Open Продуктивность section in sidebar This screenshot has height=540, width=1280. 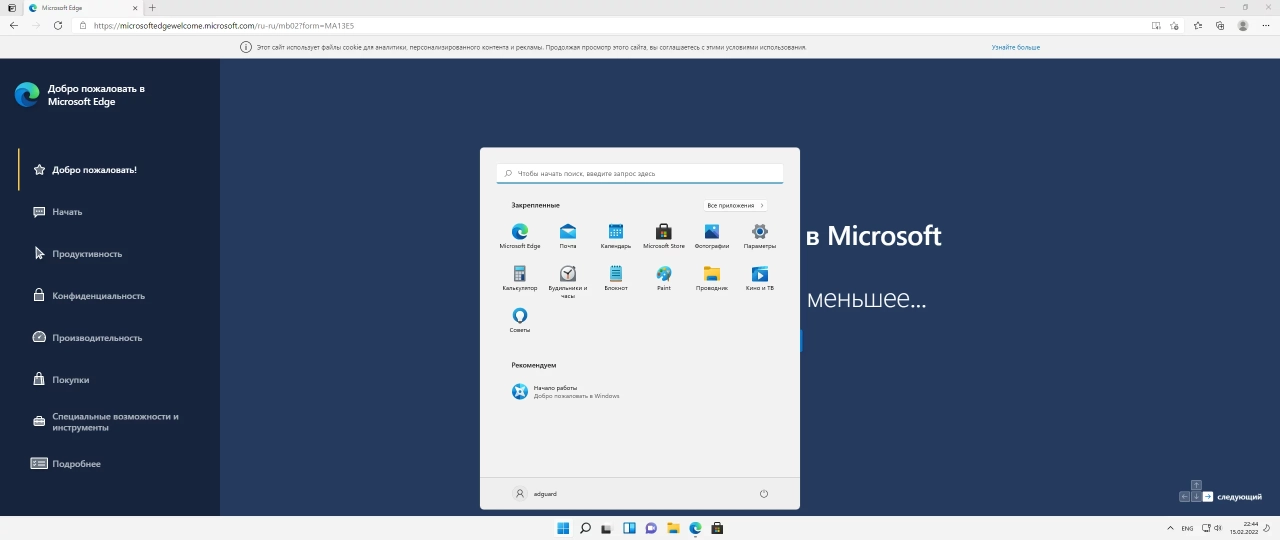[77, 254]
